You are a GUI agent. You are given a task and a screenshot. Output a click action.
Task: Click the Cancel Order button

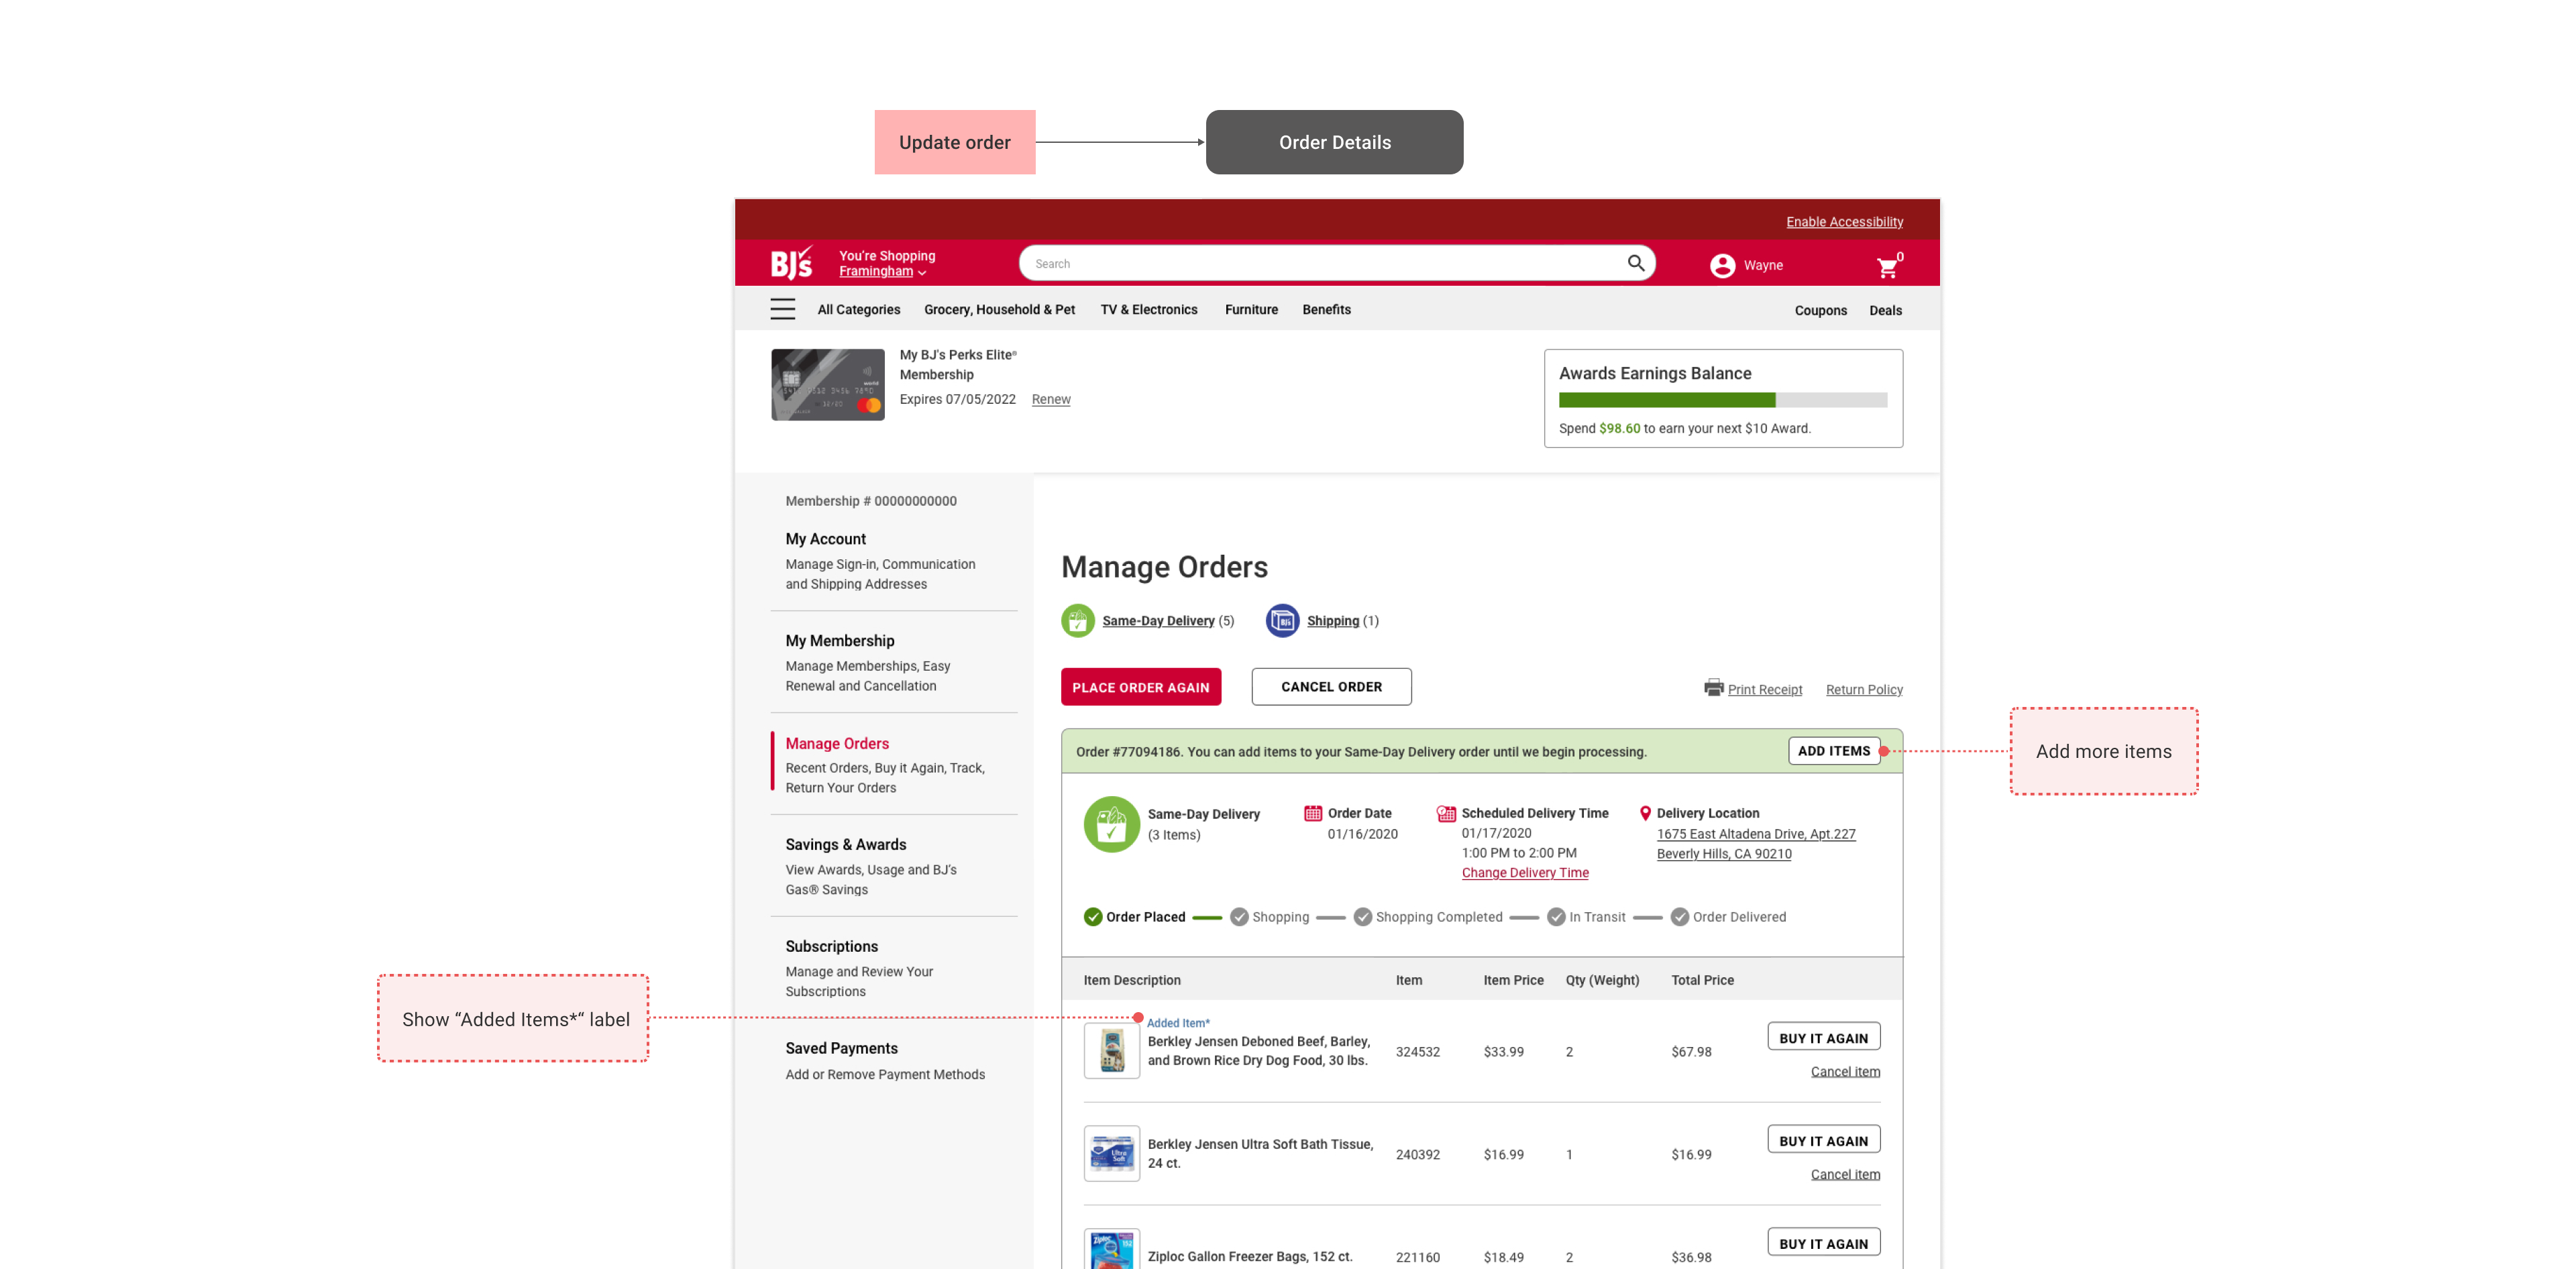coord(1332,687)
